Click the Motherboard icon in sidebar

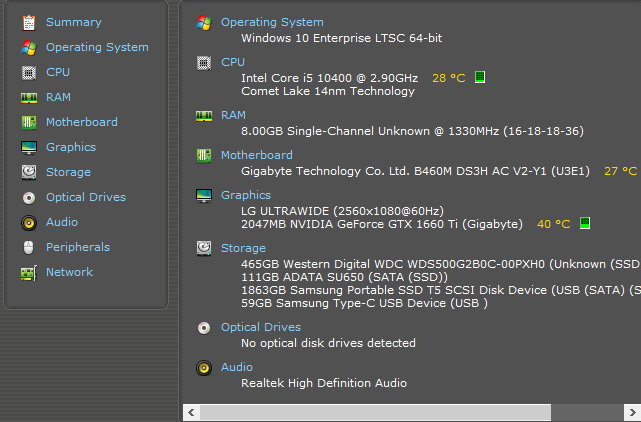(28, 122)
